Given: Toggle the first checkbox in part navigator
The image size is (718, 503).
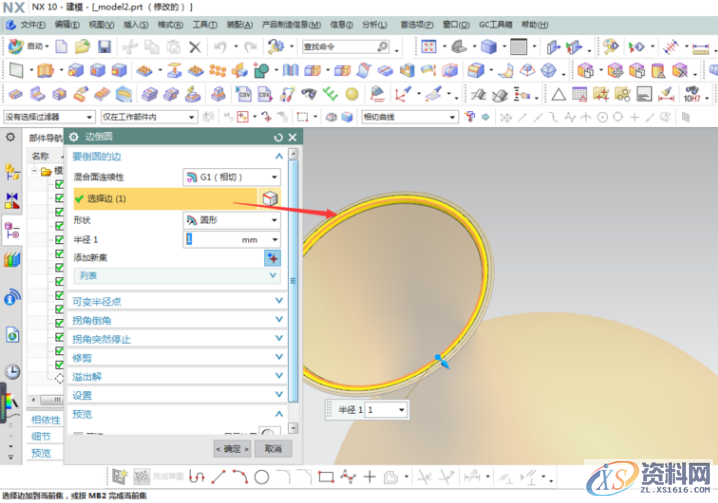Looking at the screenshot, I should (x=59, y=185).
